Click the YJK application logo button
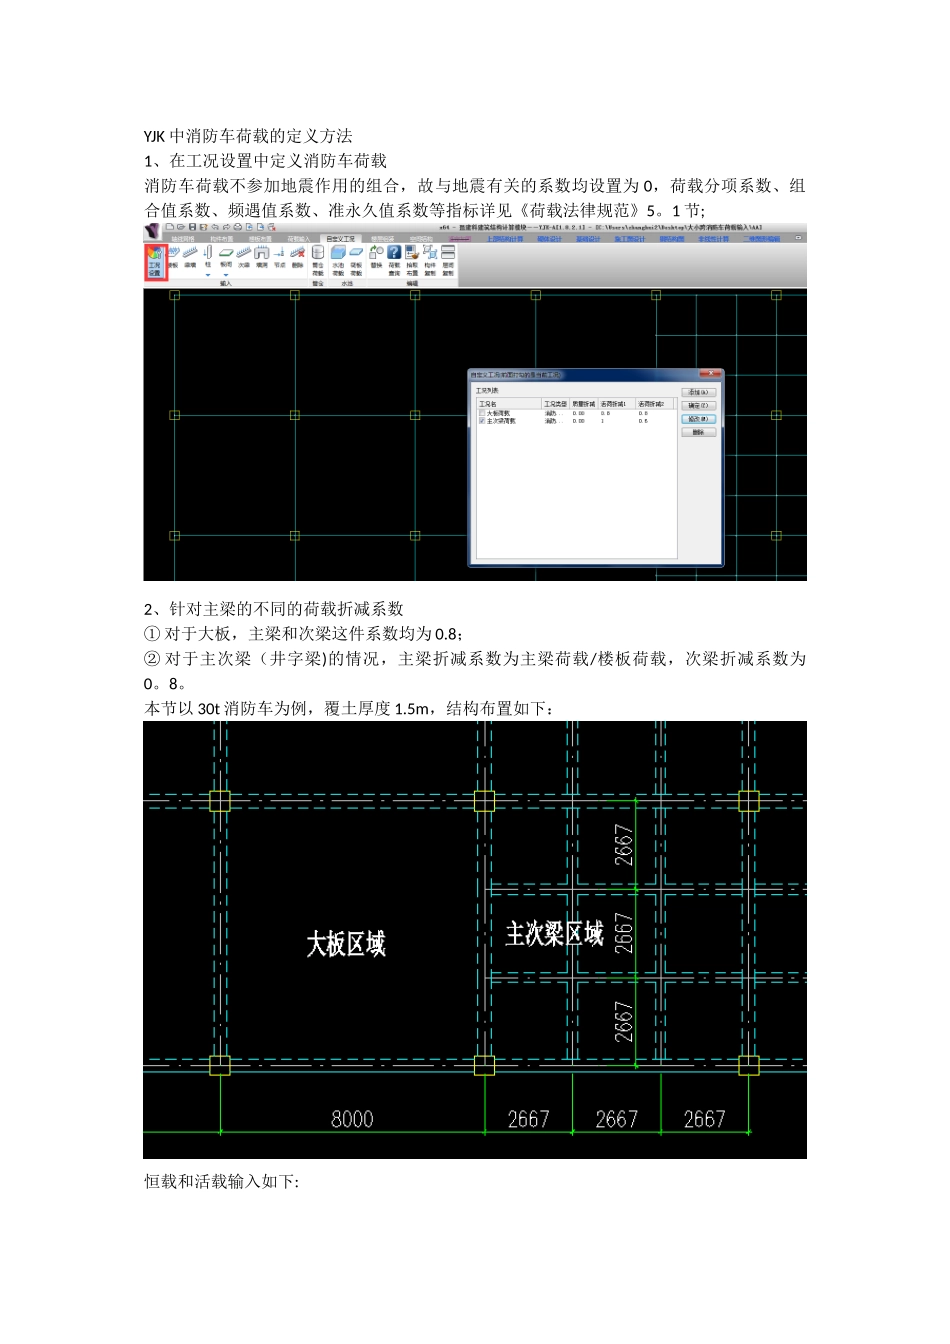Image resolution: width=950 pixels, height=1344 pixels. click(x=151, y=231)
